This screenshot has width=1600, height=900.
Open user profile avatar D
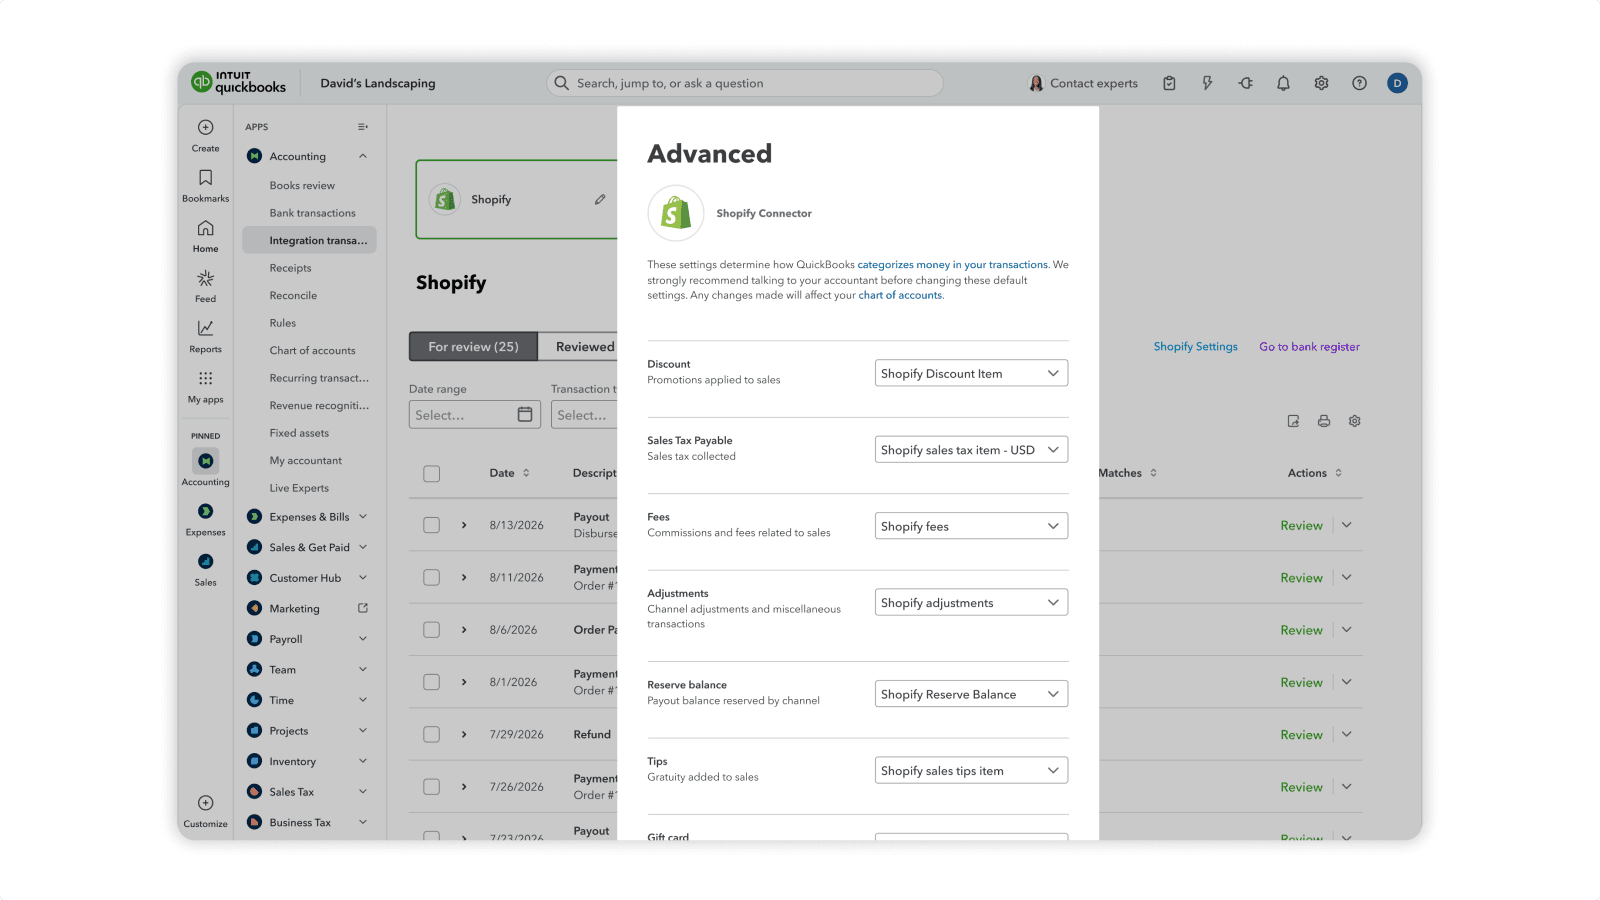click(x=1397, y=84)
